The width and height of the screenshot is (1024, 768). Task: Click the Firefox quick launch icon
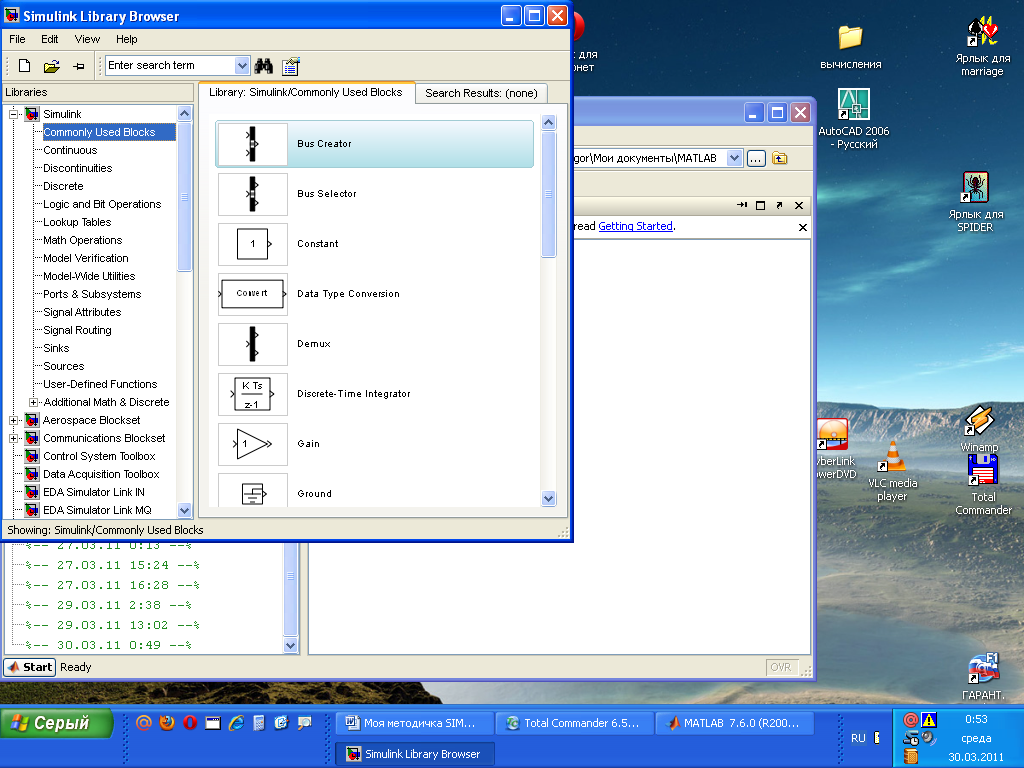[167, 722]
